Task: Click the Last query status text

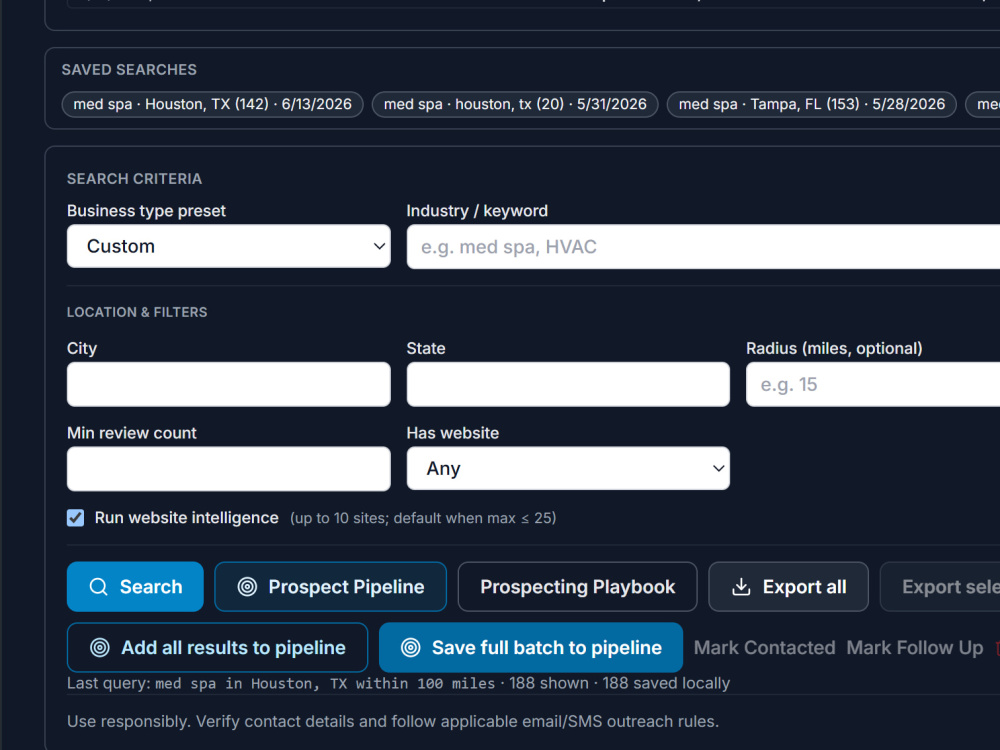Action: coord(399,684)
